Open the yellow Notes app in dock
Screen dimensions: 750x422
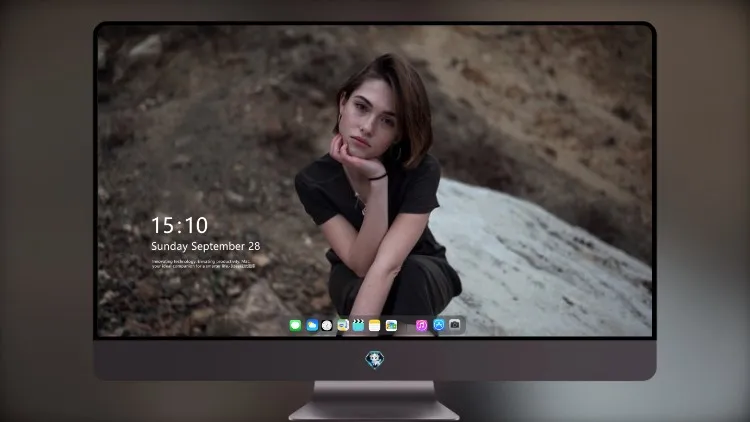(375, 325)
